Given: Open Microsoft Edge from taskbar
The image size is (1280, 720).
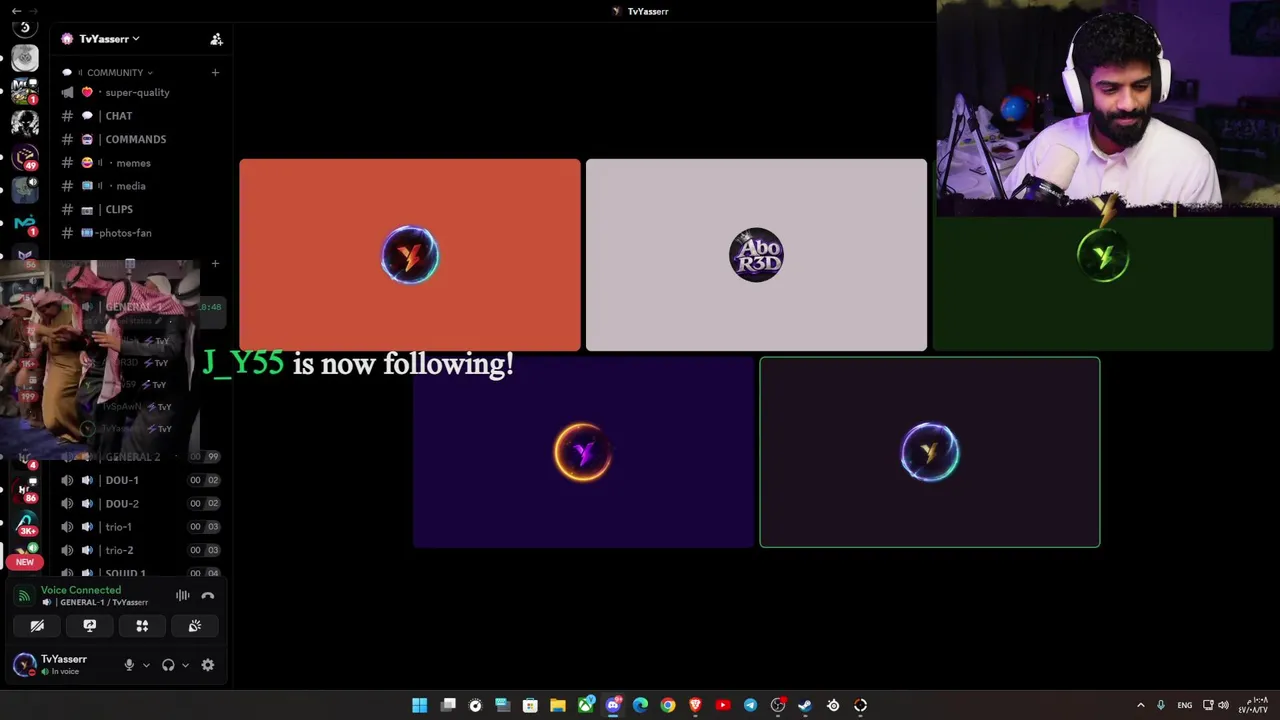Looking at the screenshot, I should pos(640,706).
